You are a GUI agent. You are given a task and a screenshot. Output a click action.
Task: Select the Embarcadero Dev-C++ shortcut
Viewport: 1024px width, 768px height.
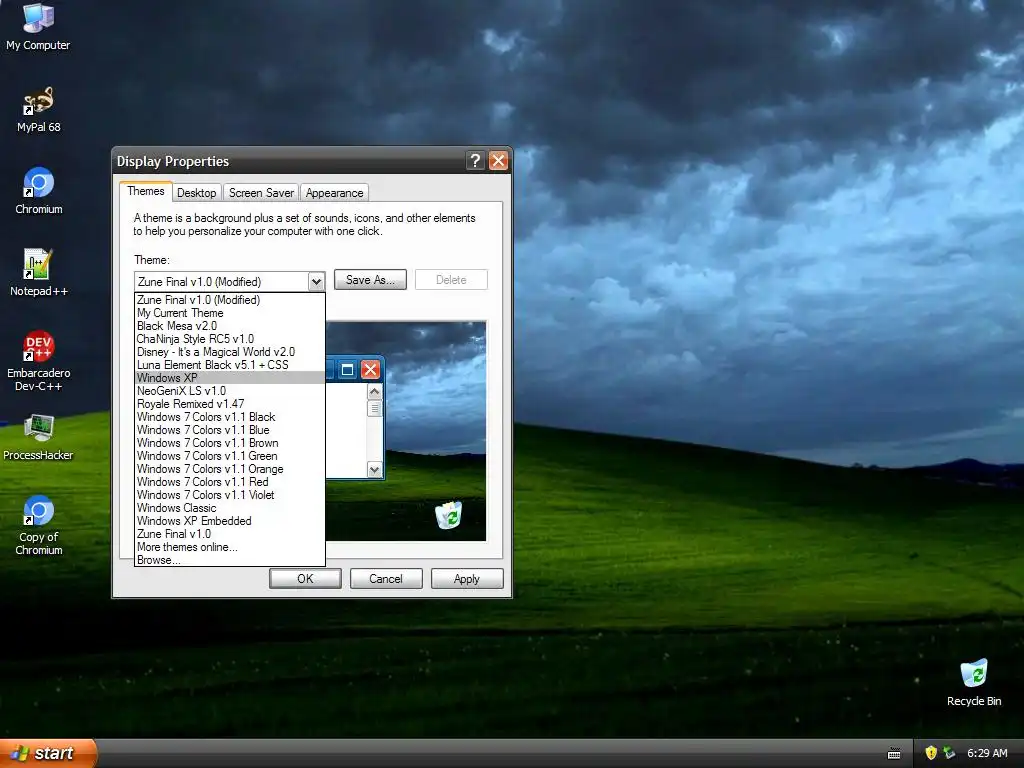[39, 361]
